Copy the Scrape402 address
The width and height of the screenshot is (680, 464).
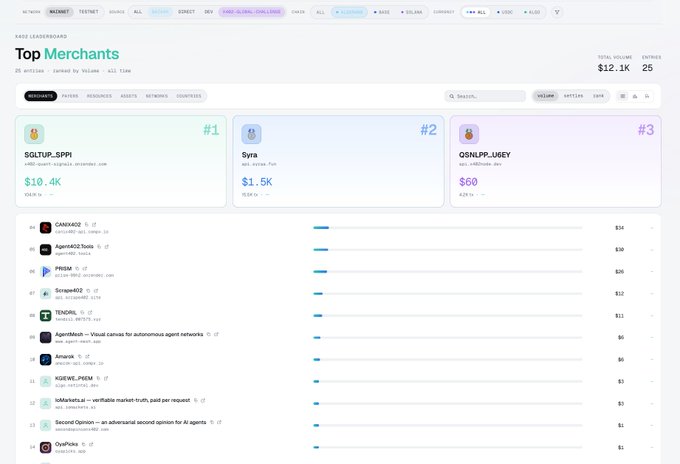click(x=88, y=291)
